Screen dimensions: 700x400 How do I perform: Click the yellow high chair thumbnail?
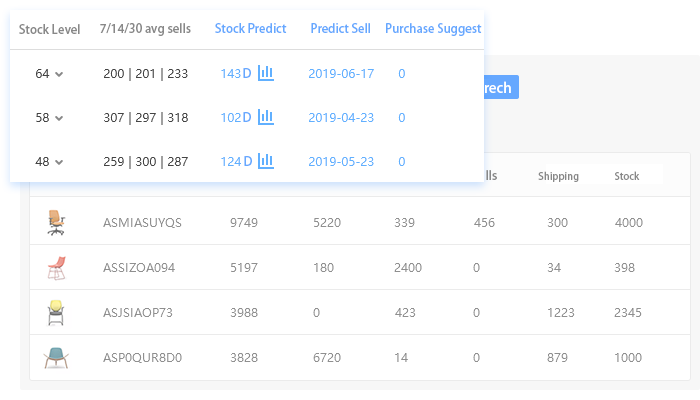pyautogui.click(x=56, y=312)
